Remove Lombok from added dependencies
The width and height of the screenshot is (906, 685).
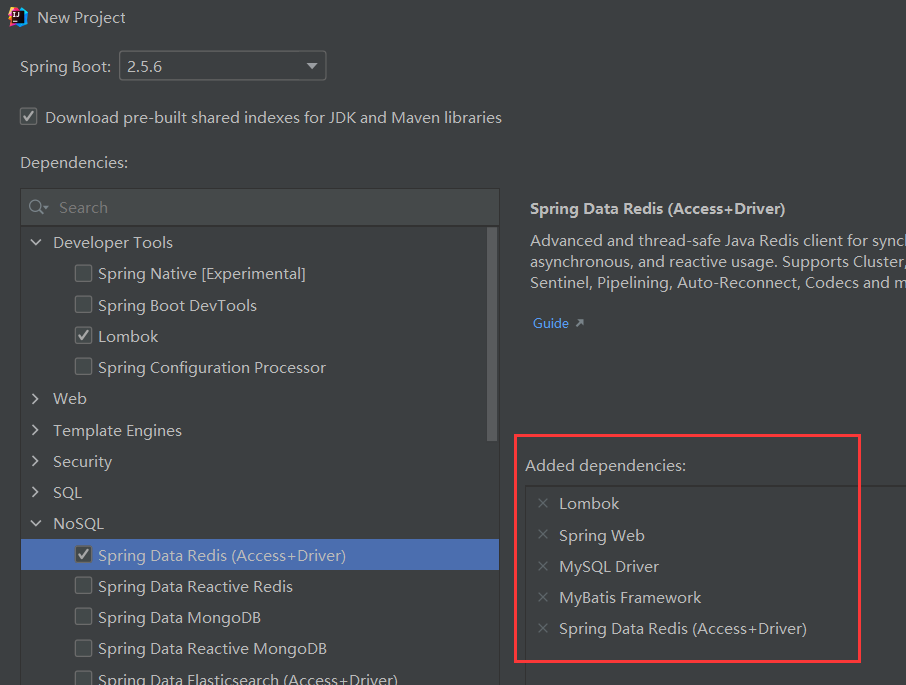(543, 503)
